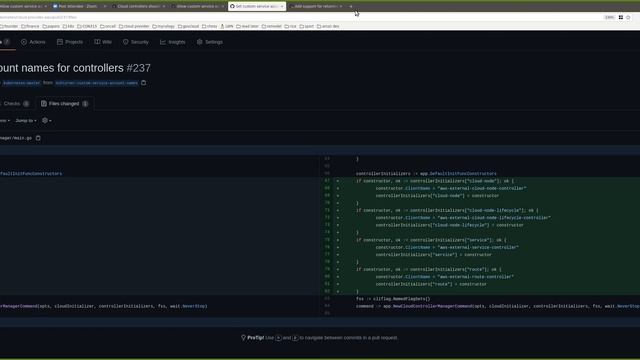
Task: Click the pull request number #237
Action: click(x=138, y=68)
